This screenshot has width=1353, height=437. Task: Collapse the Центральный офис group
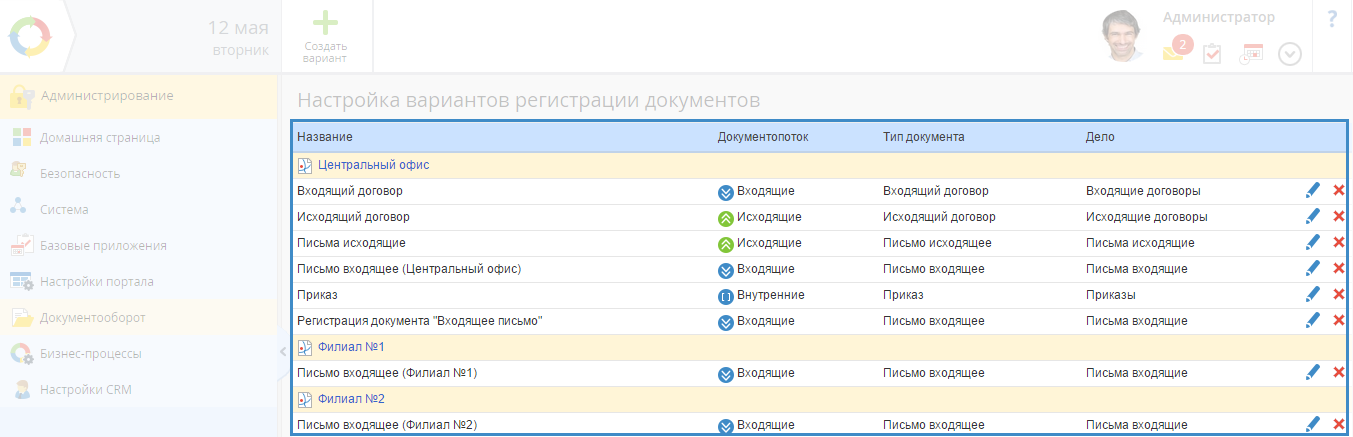305,165
